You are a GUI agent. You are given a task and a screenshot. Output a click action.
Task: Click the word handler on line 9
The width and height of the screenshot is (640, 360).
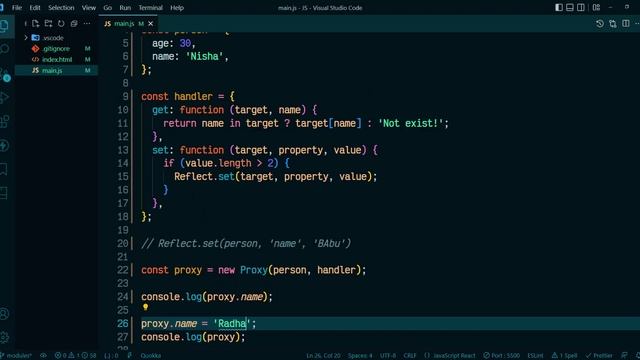coord(193,97)
